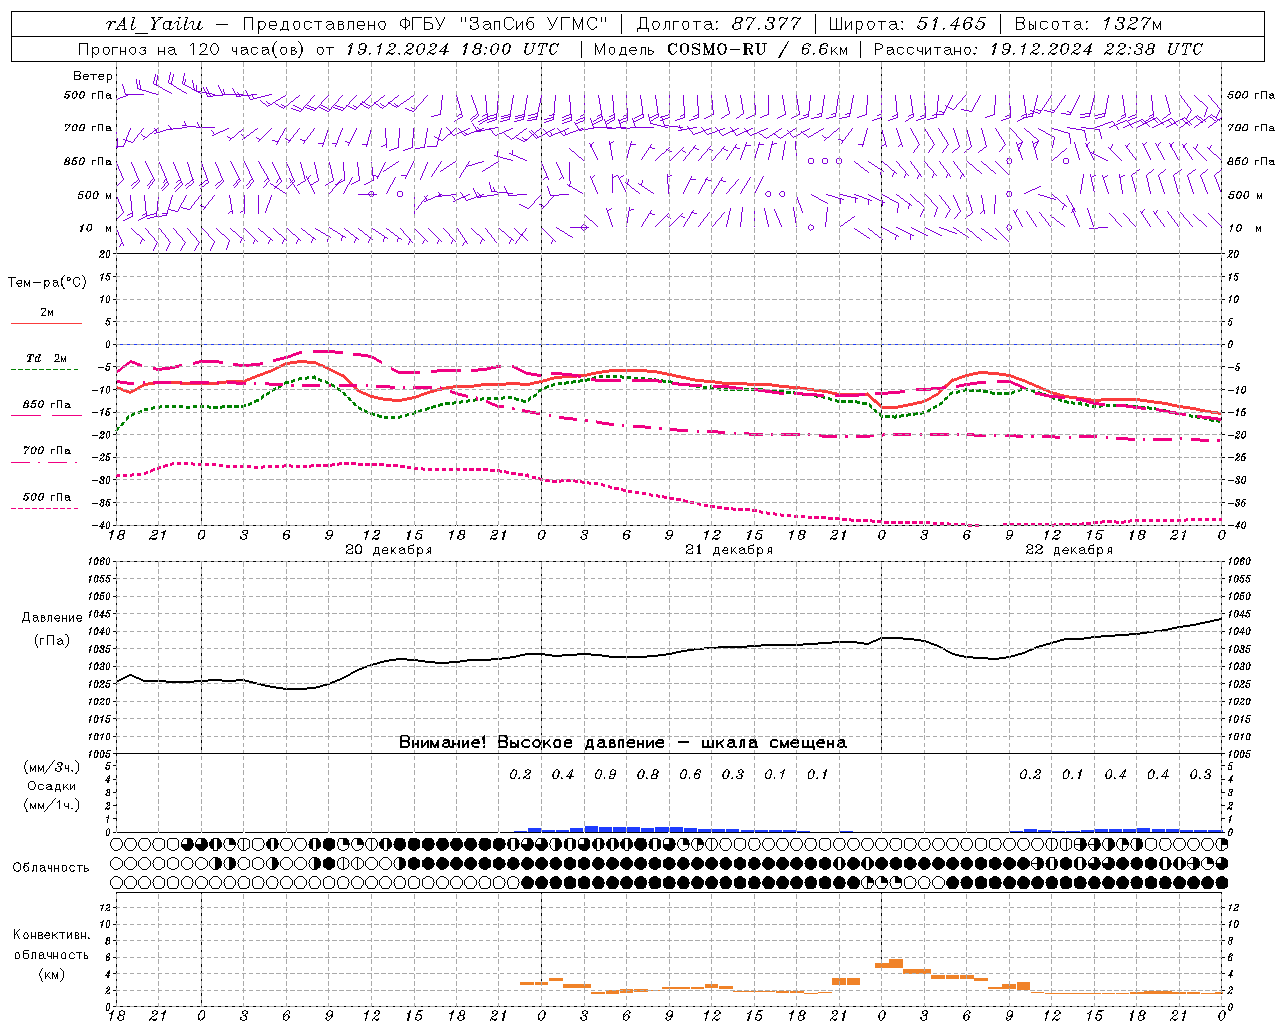Click the Облачность cloud cover label
The image size is (1280, 1024).
click(51, 868)
